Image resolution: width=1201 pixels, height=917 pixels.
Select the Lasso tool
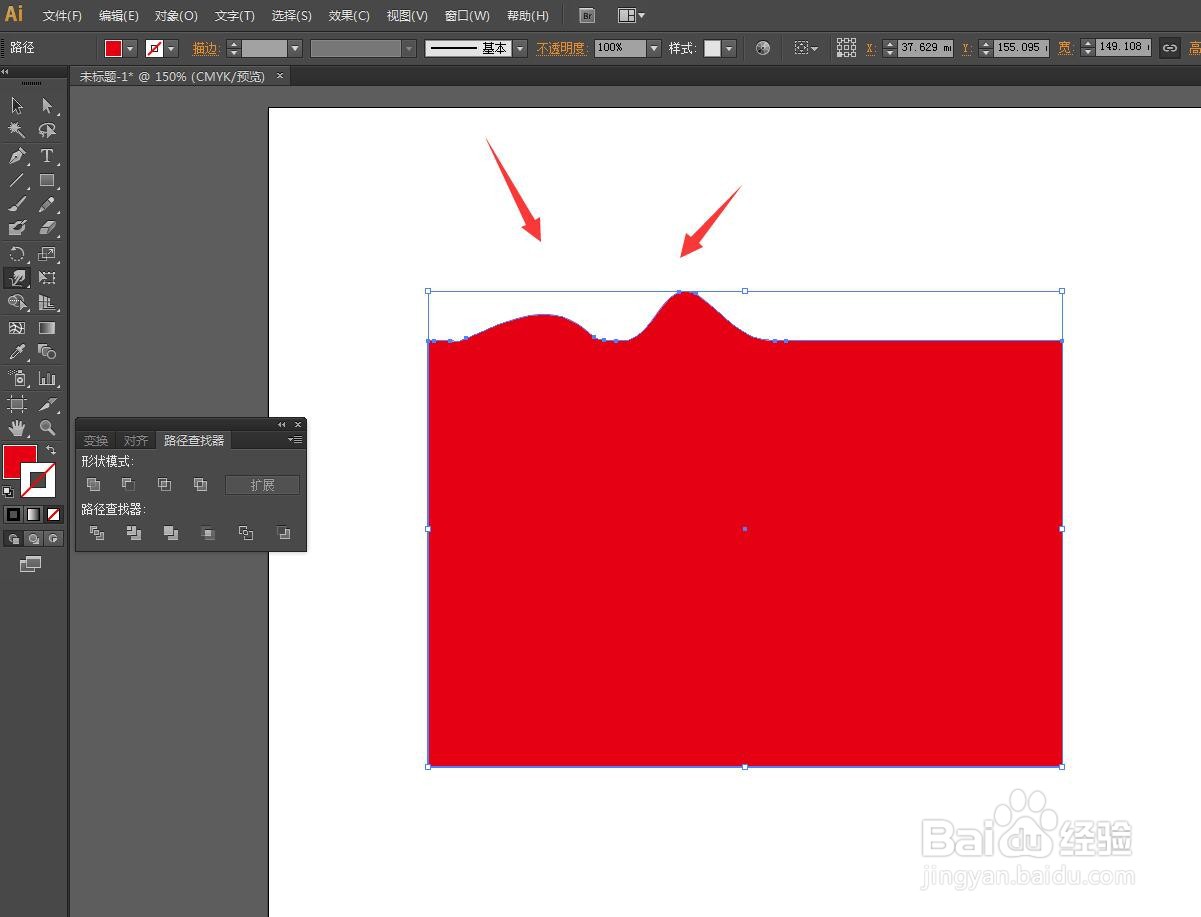[x=47, y=130]
